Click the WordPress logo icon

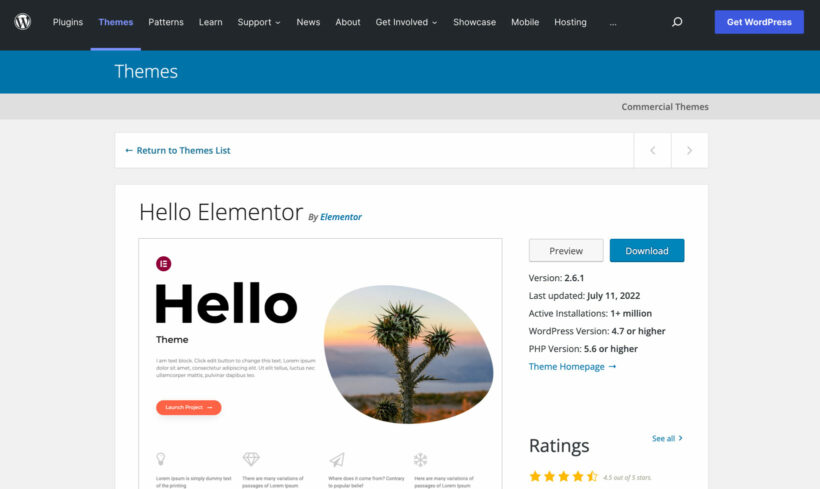click(x=22, y=22)
